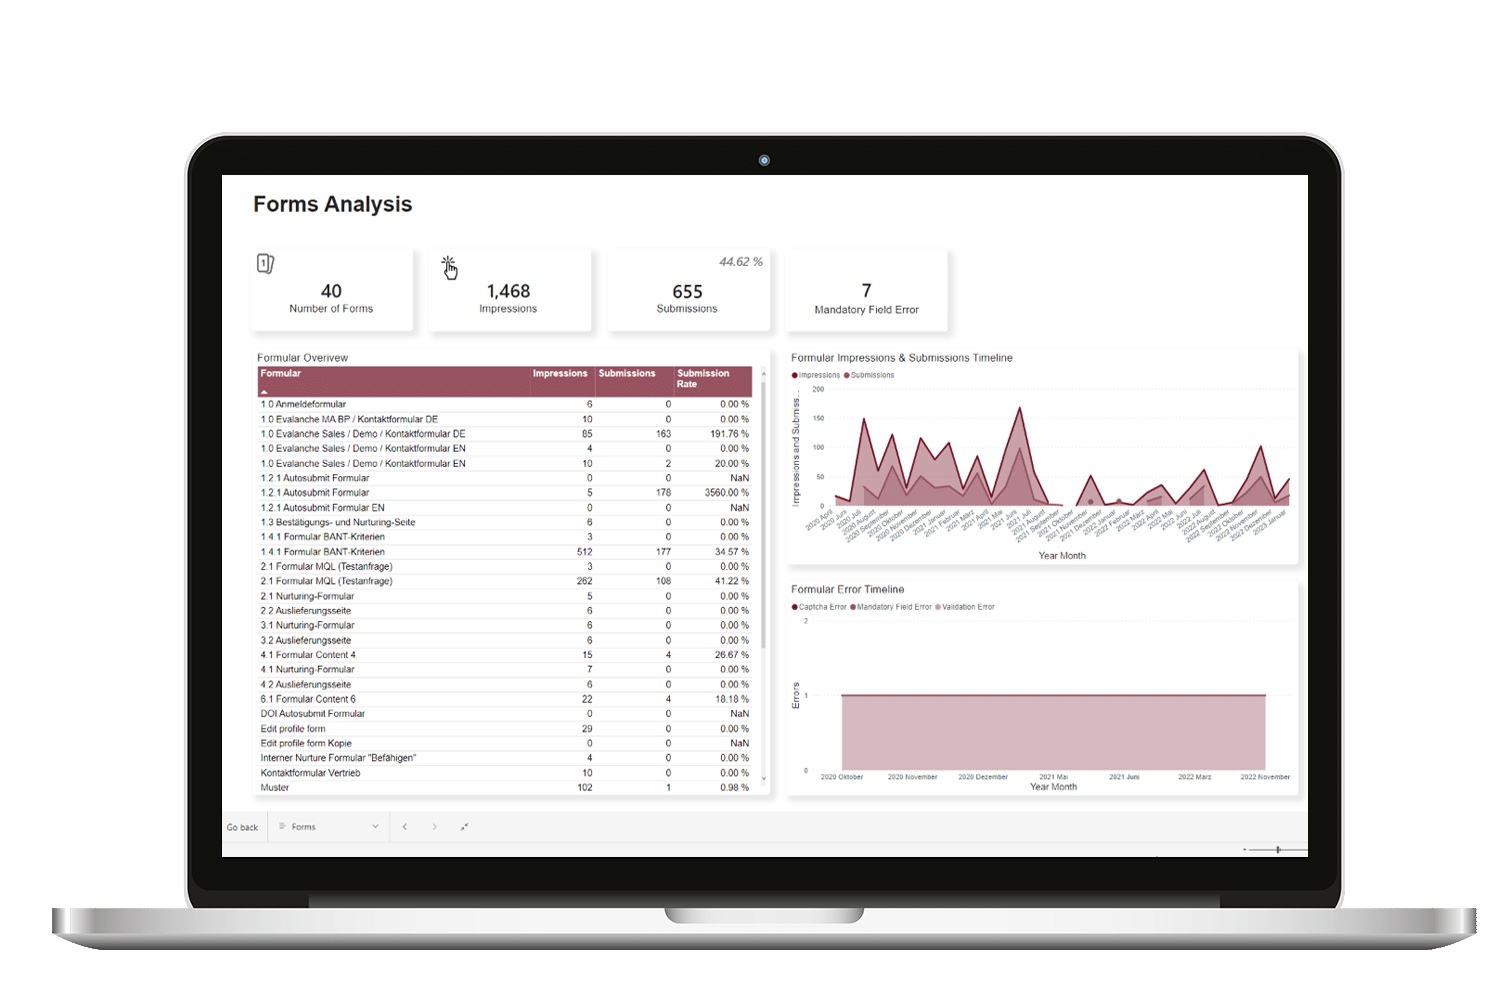
Task: Click the sort arrow under the Formular header
Action: (264, 392)
